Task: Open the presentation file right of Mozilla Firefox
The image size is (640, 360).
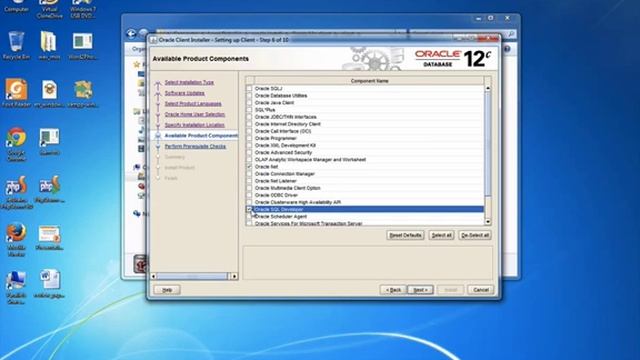Action: [49, 237]
